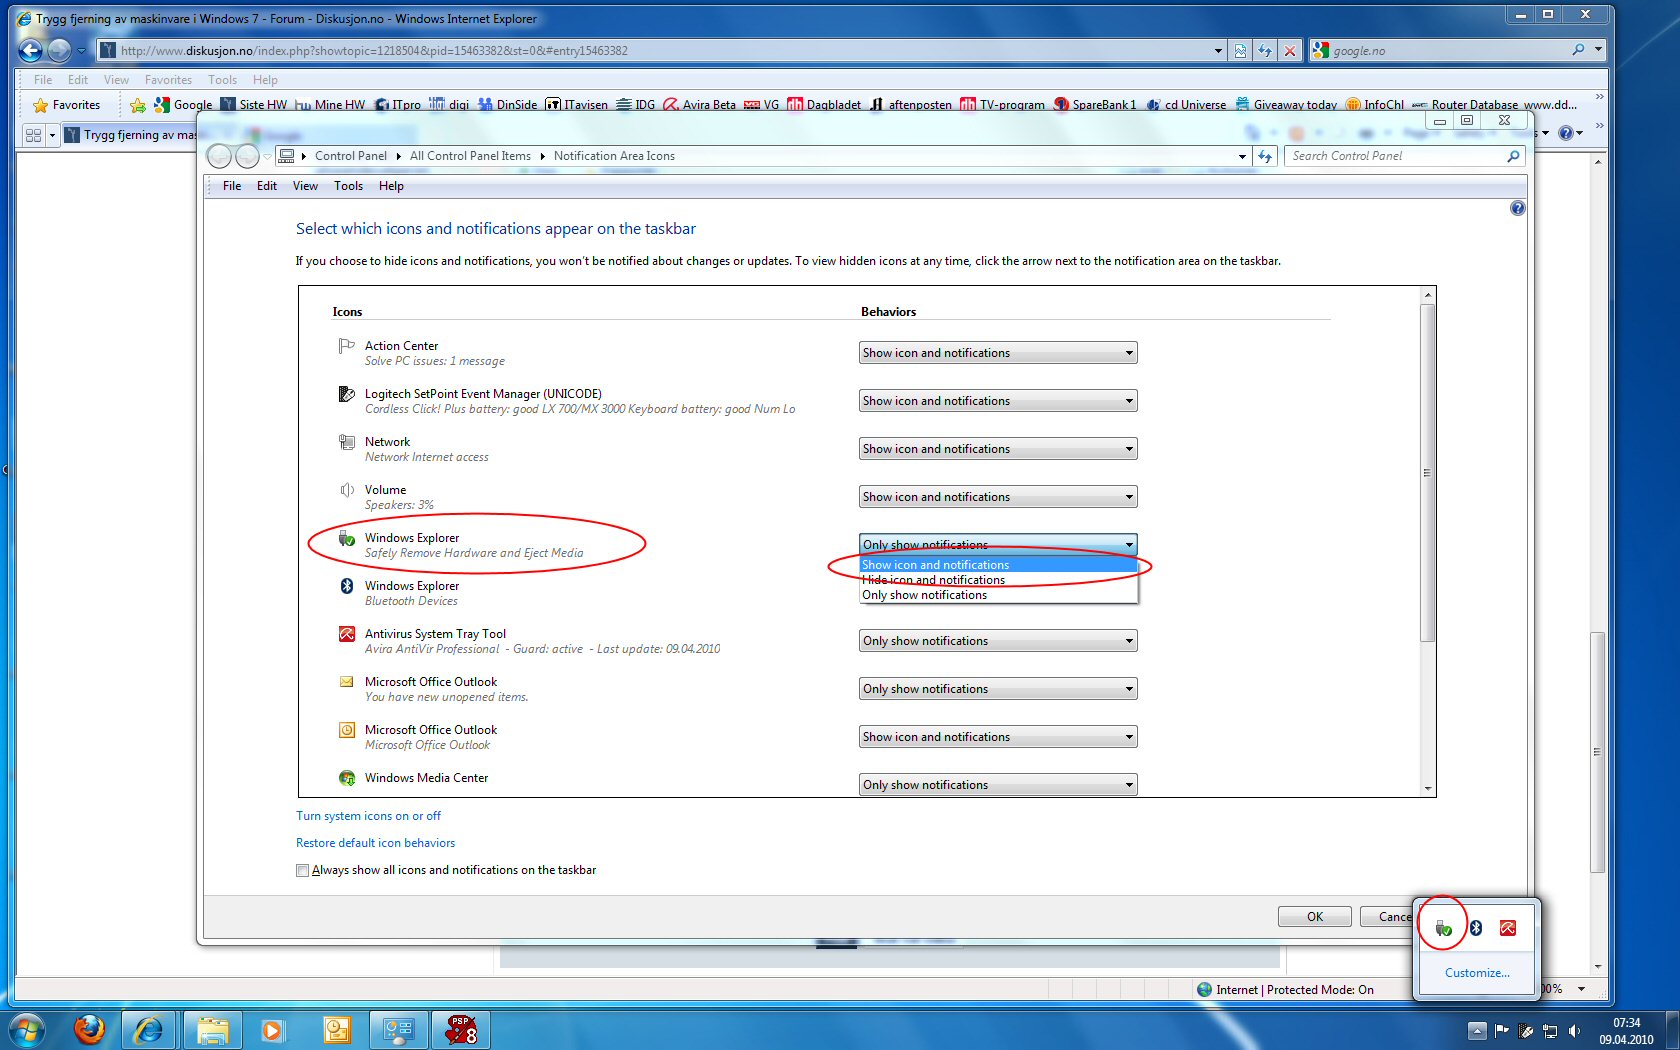The width and height of the screenshot is (1680, 1050).
Task: Click Restore default icon behaviors
Action: 375,843
